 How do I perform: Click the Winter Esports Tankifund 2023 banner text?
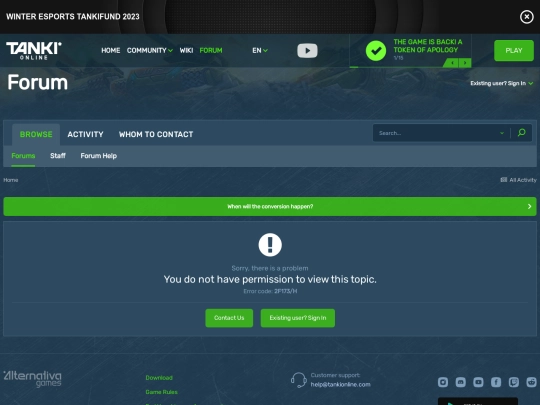[x=73, y=17]
